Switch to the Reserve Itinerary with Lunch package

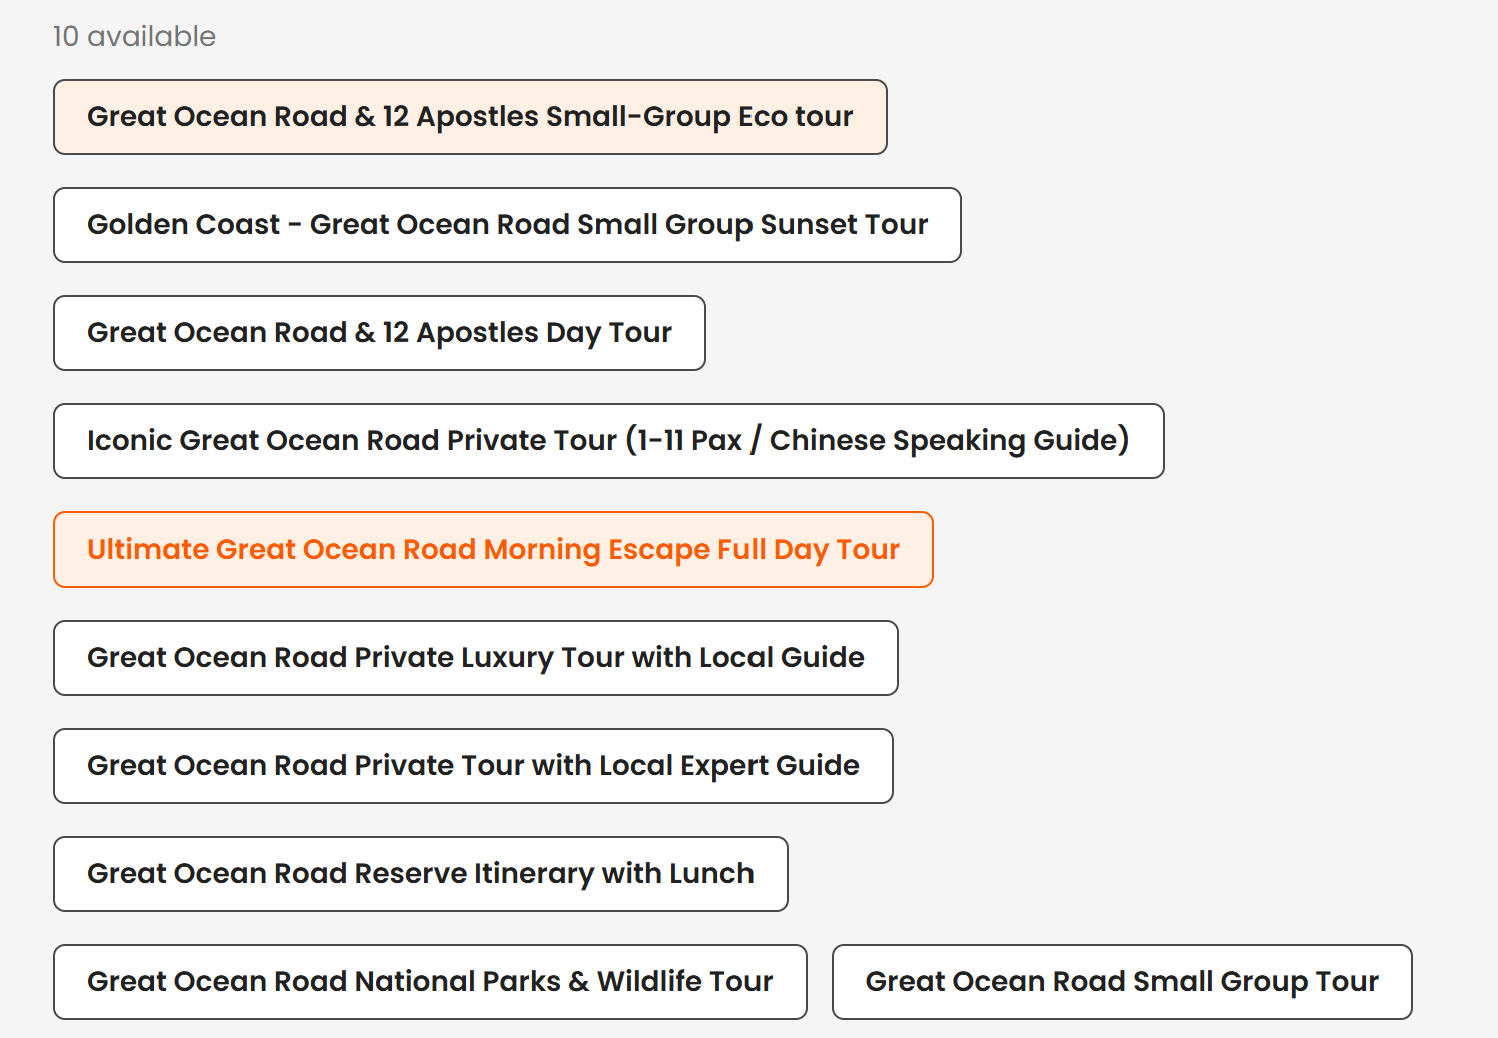click(x=420, y=874)
